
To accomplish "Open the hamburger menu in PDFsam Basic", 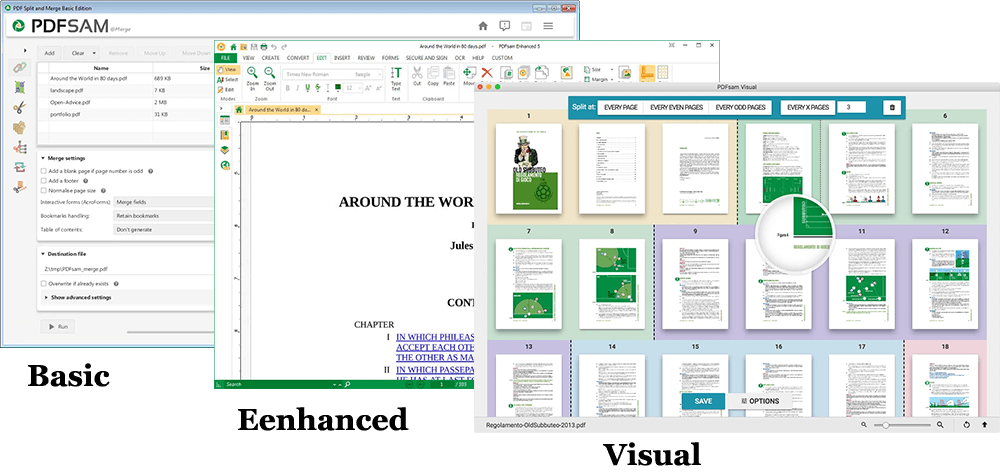I will [548, 26].
